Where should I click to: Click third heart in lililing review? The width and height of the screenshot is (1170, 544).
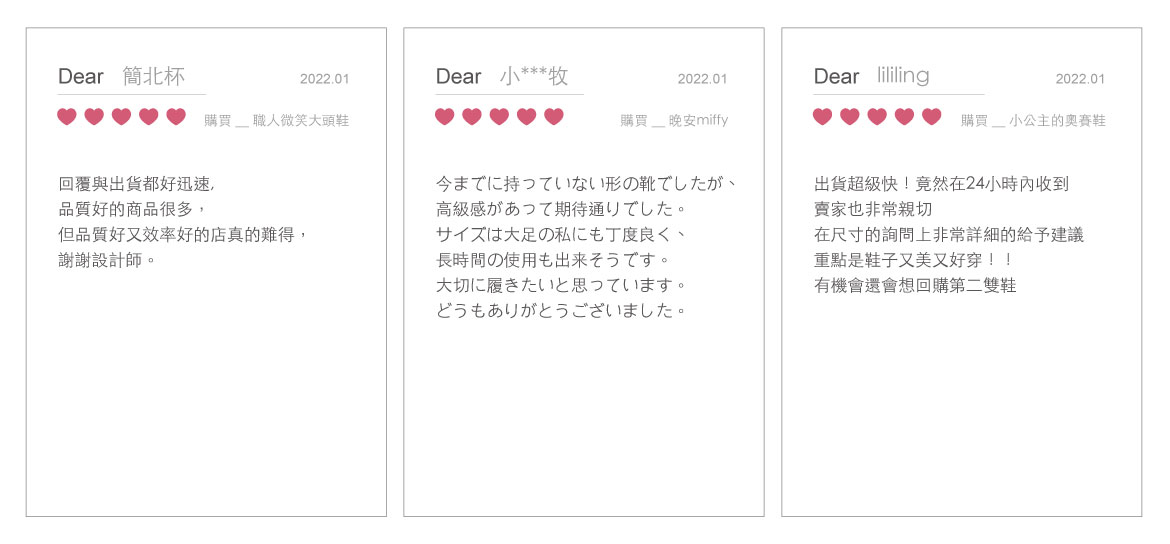[x=877, y=117]
